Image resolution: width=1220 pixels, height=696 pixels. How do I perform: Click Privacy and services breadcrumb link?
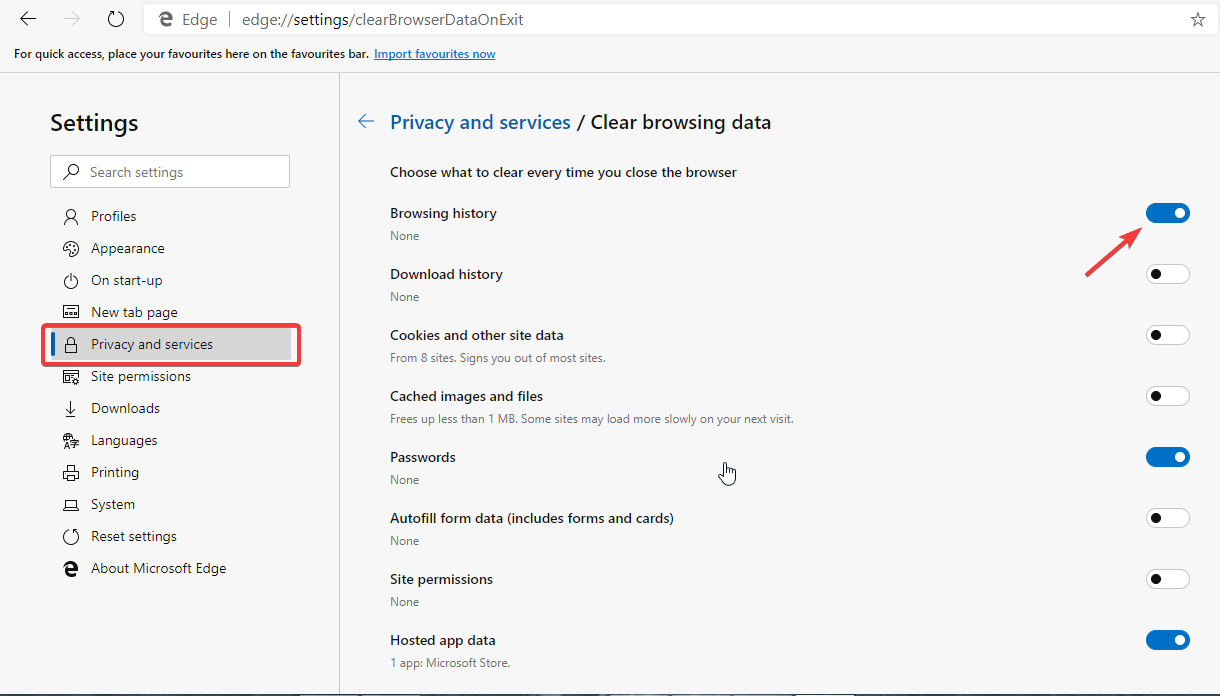[480, 122]
